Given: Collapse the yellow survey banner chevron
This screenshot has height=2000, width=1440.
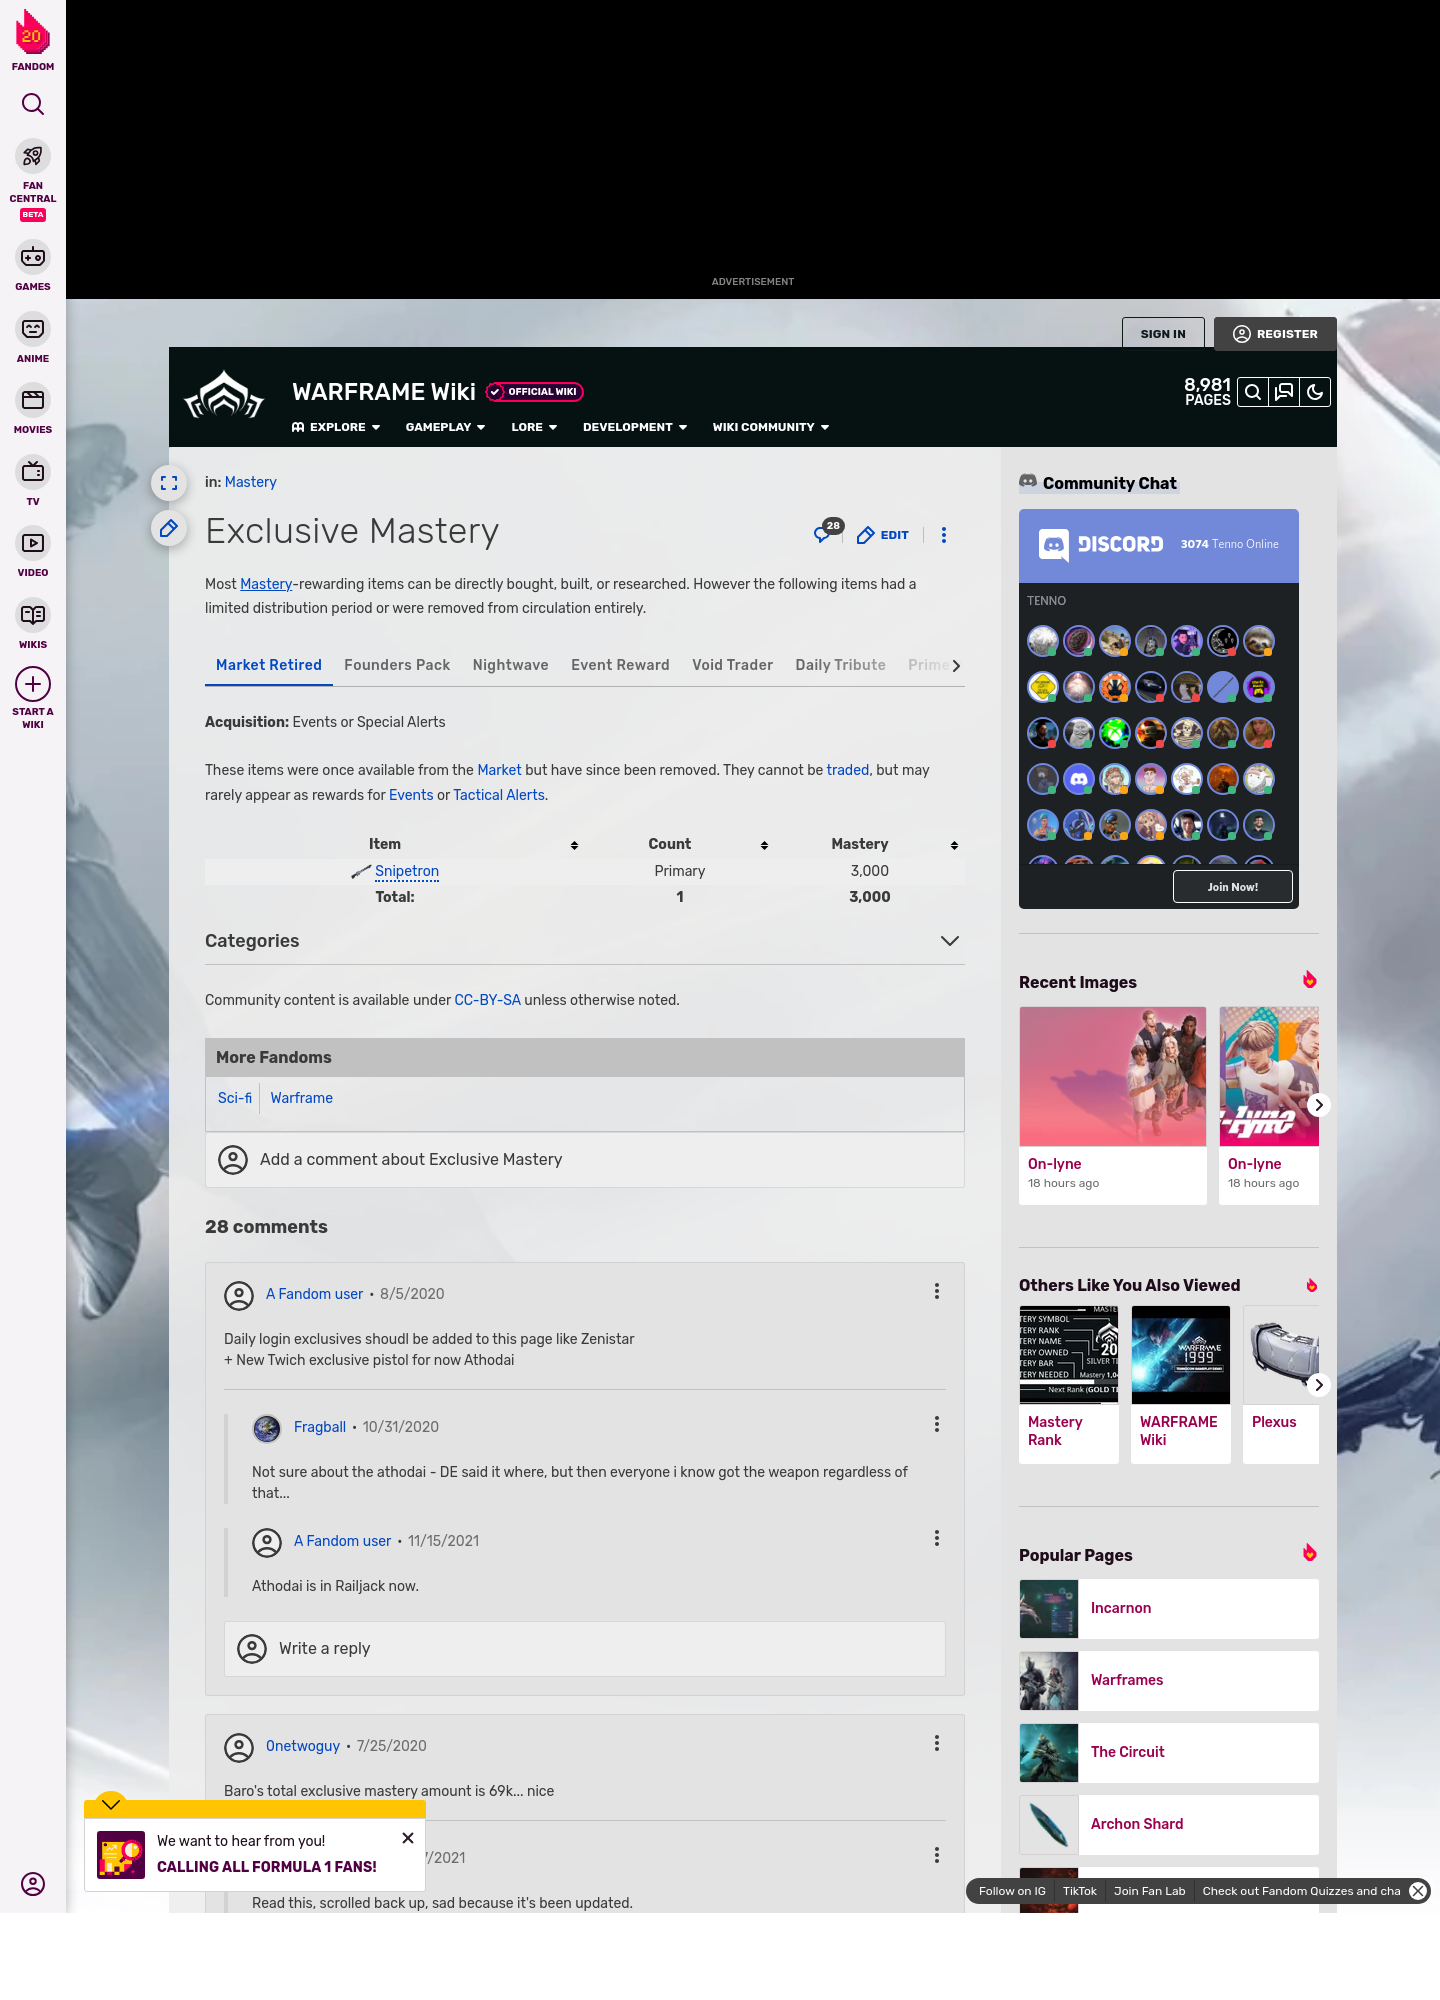Looking at the screenshot, I should (x=111, y=1803).
